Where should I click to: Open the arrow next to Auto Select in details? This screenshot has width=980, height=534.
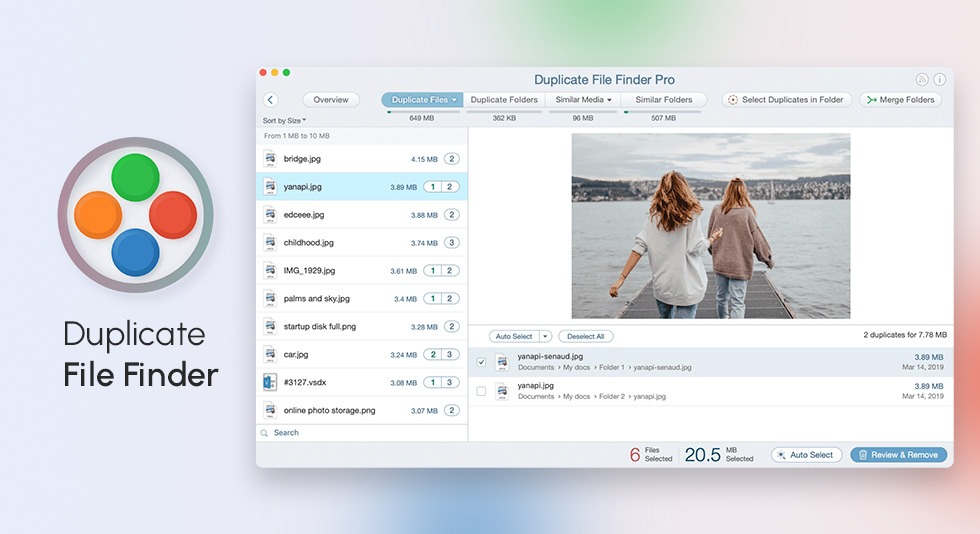click(545, 336)
